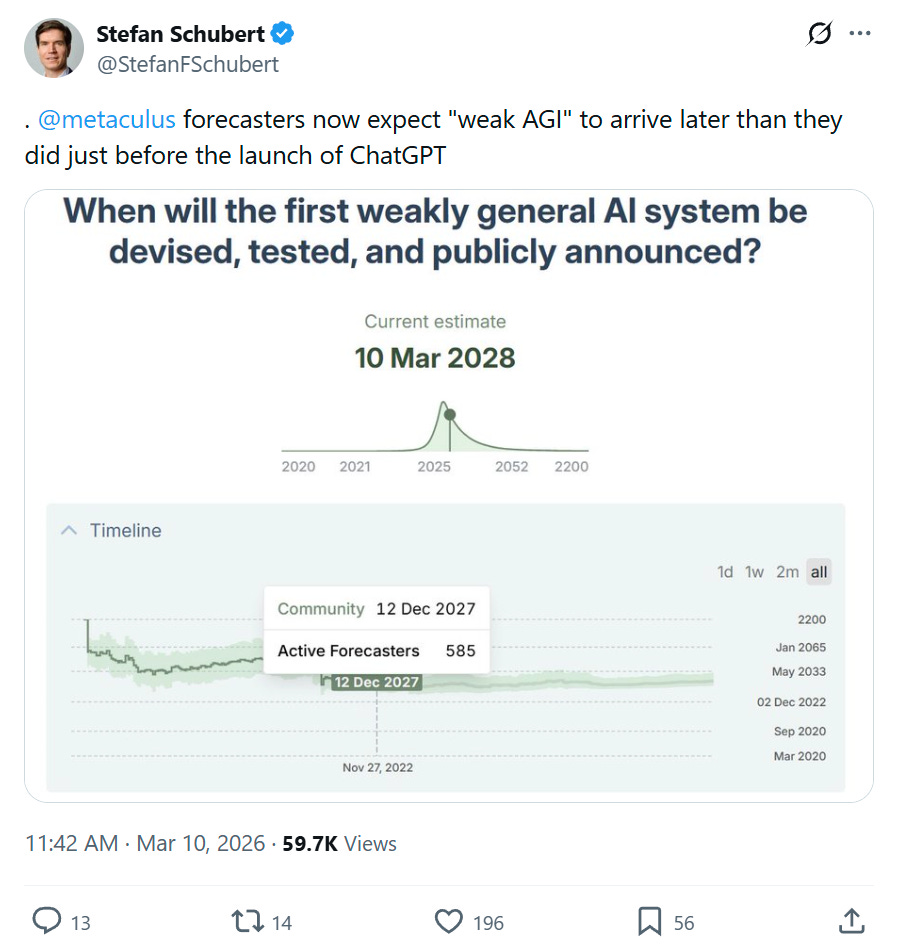Select the 1w timeline range
This screenshot has width=898, height=951.
point(754,572)
